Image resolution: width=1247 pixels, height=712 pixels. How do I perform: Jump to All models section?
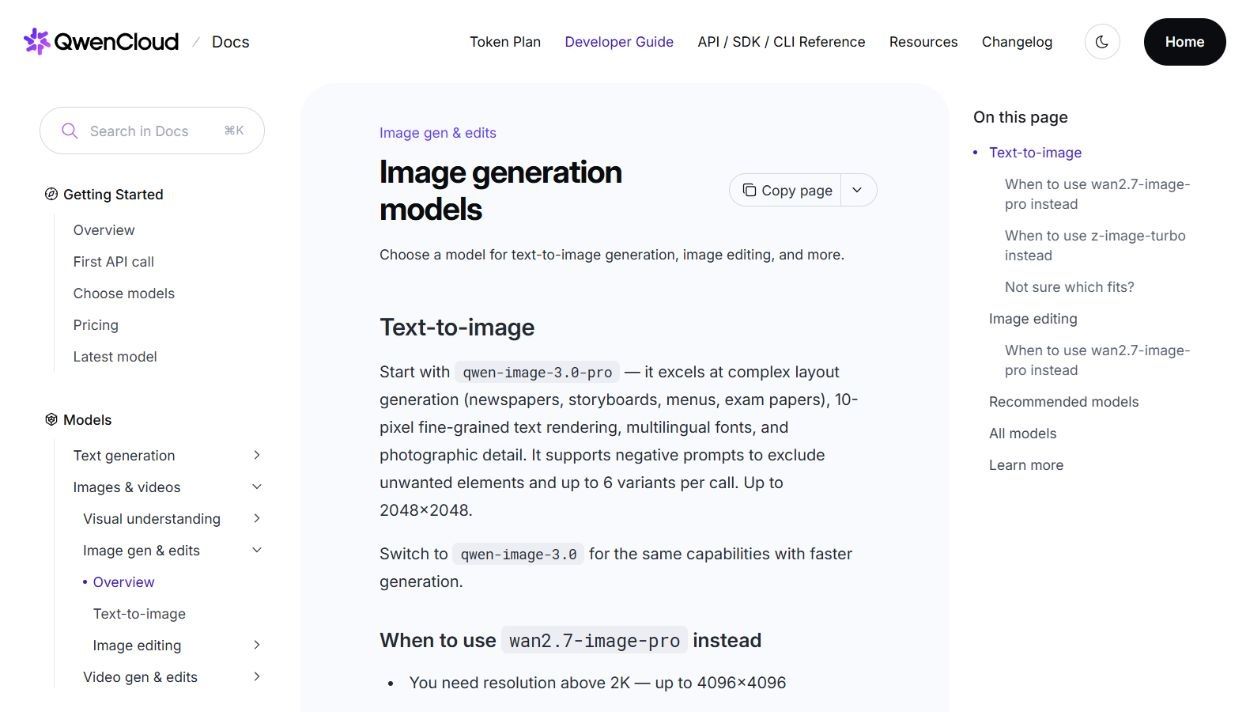(1023, 433)
